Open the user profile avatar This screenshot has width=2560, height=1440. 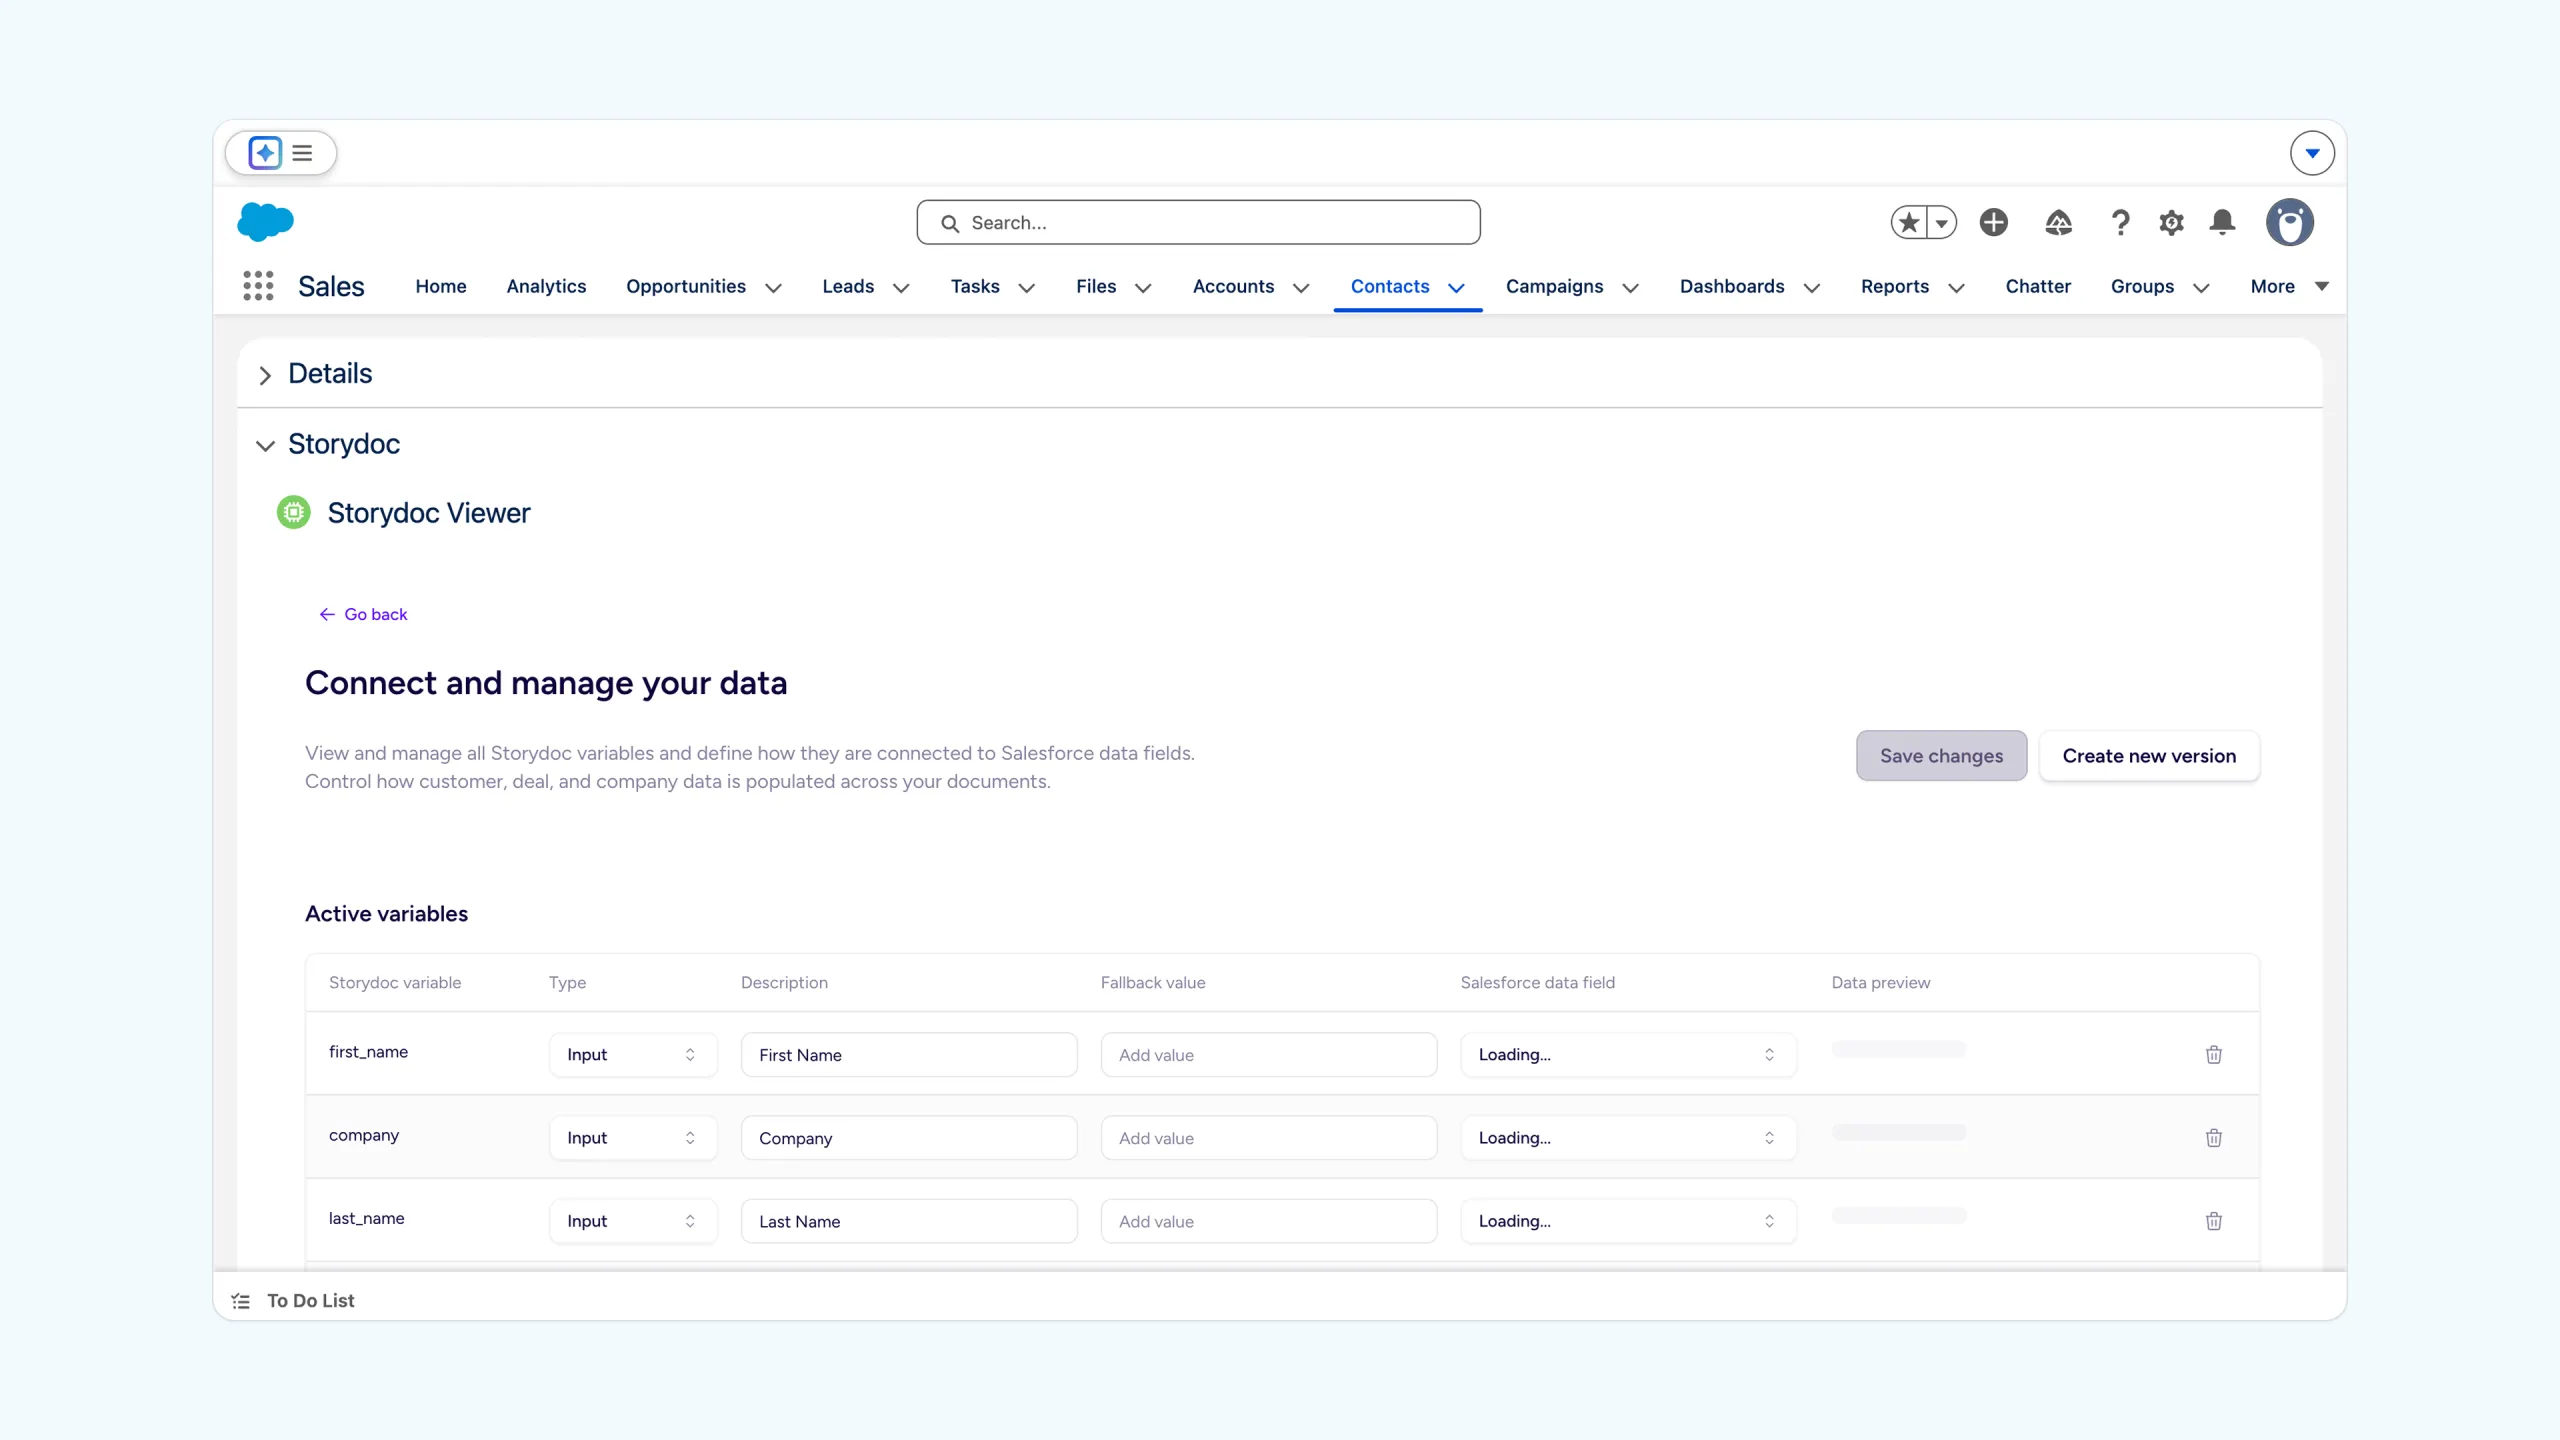click(2290, 222)
